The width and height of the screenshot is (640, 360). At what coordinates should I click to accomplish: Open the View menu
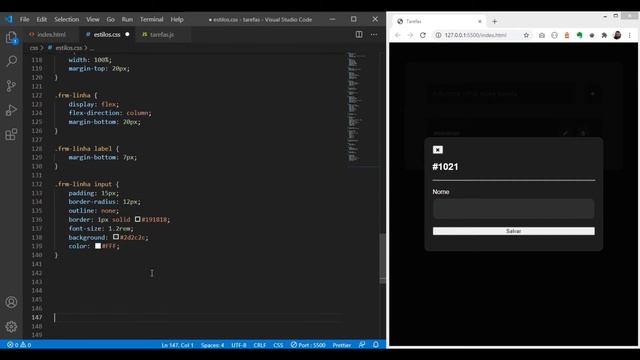93,19
